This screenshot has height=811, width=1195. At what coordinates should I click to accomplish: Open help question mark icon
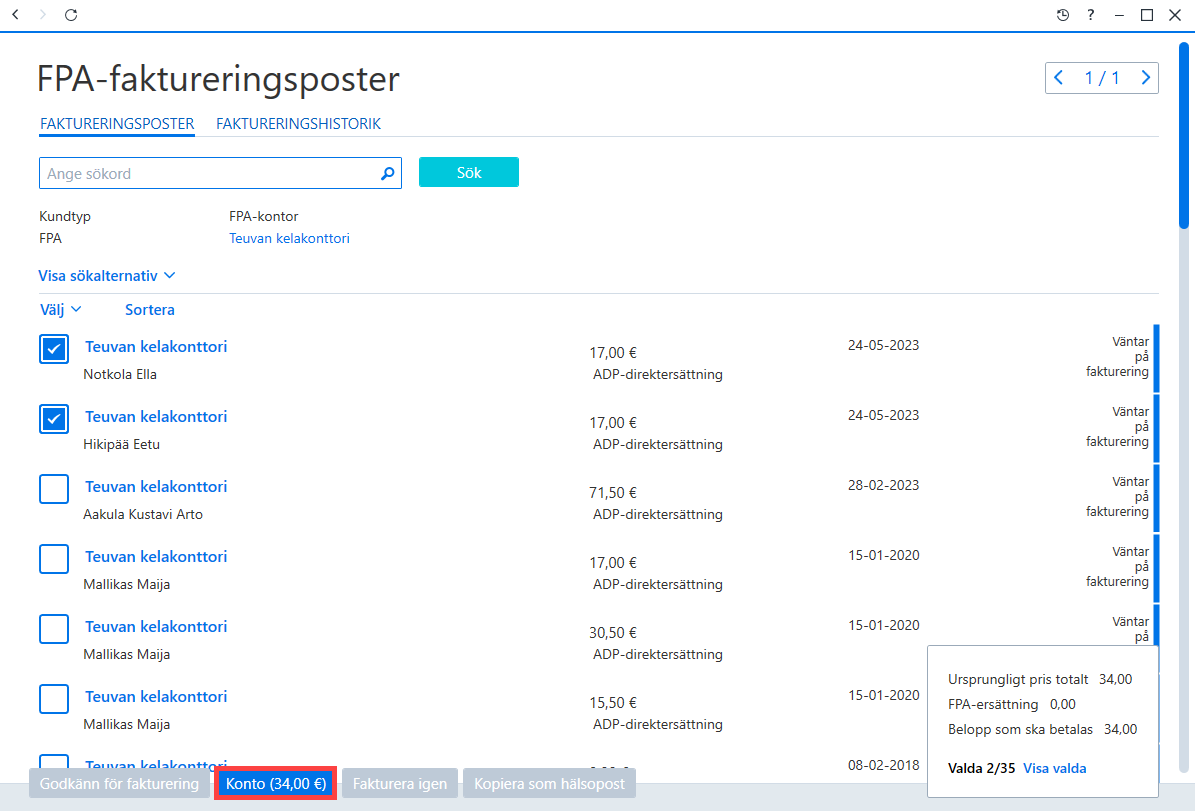click(1091, 14)
